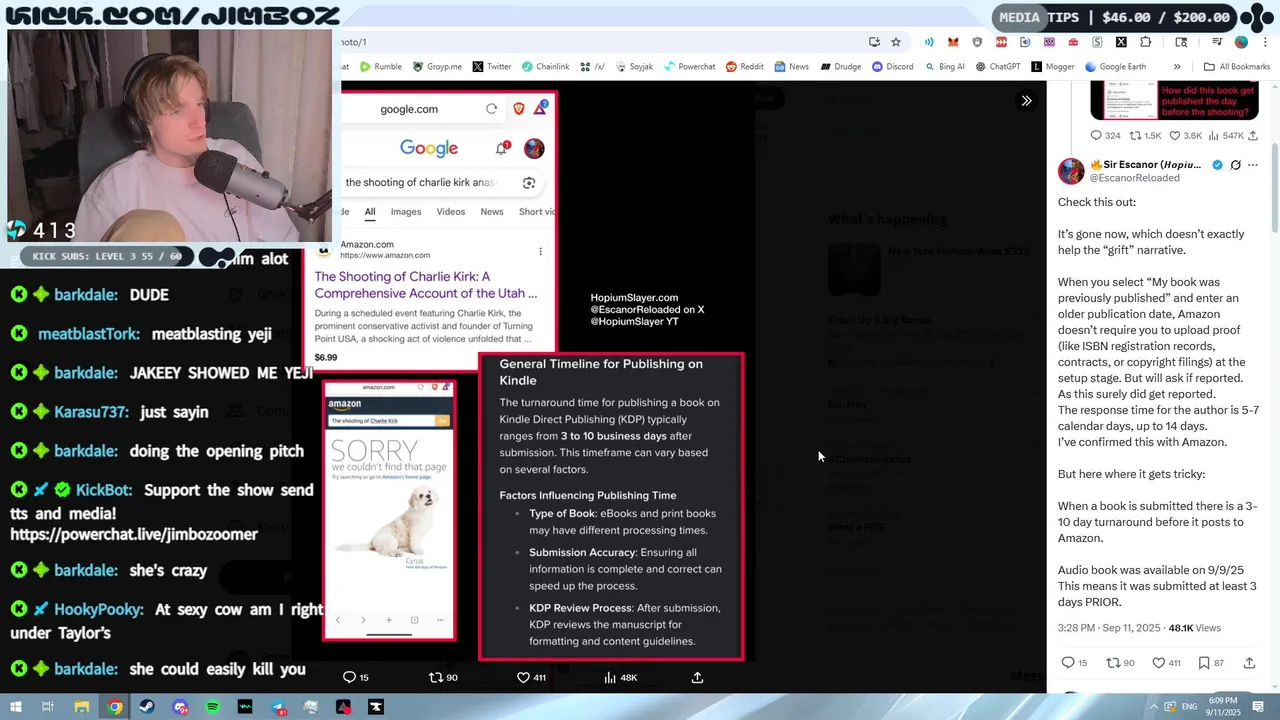Click the install app icon in address bar
The width and height of the screenshot is (1280, 720).
[874, 42]
